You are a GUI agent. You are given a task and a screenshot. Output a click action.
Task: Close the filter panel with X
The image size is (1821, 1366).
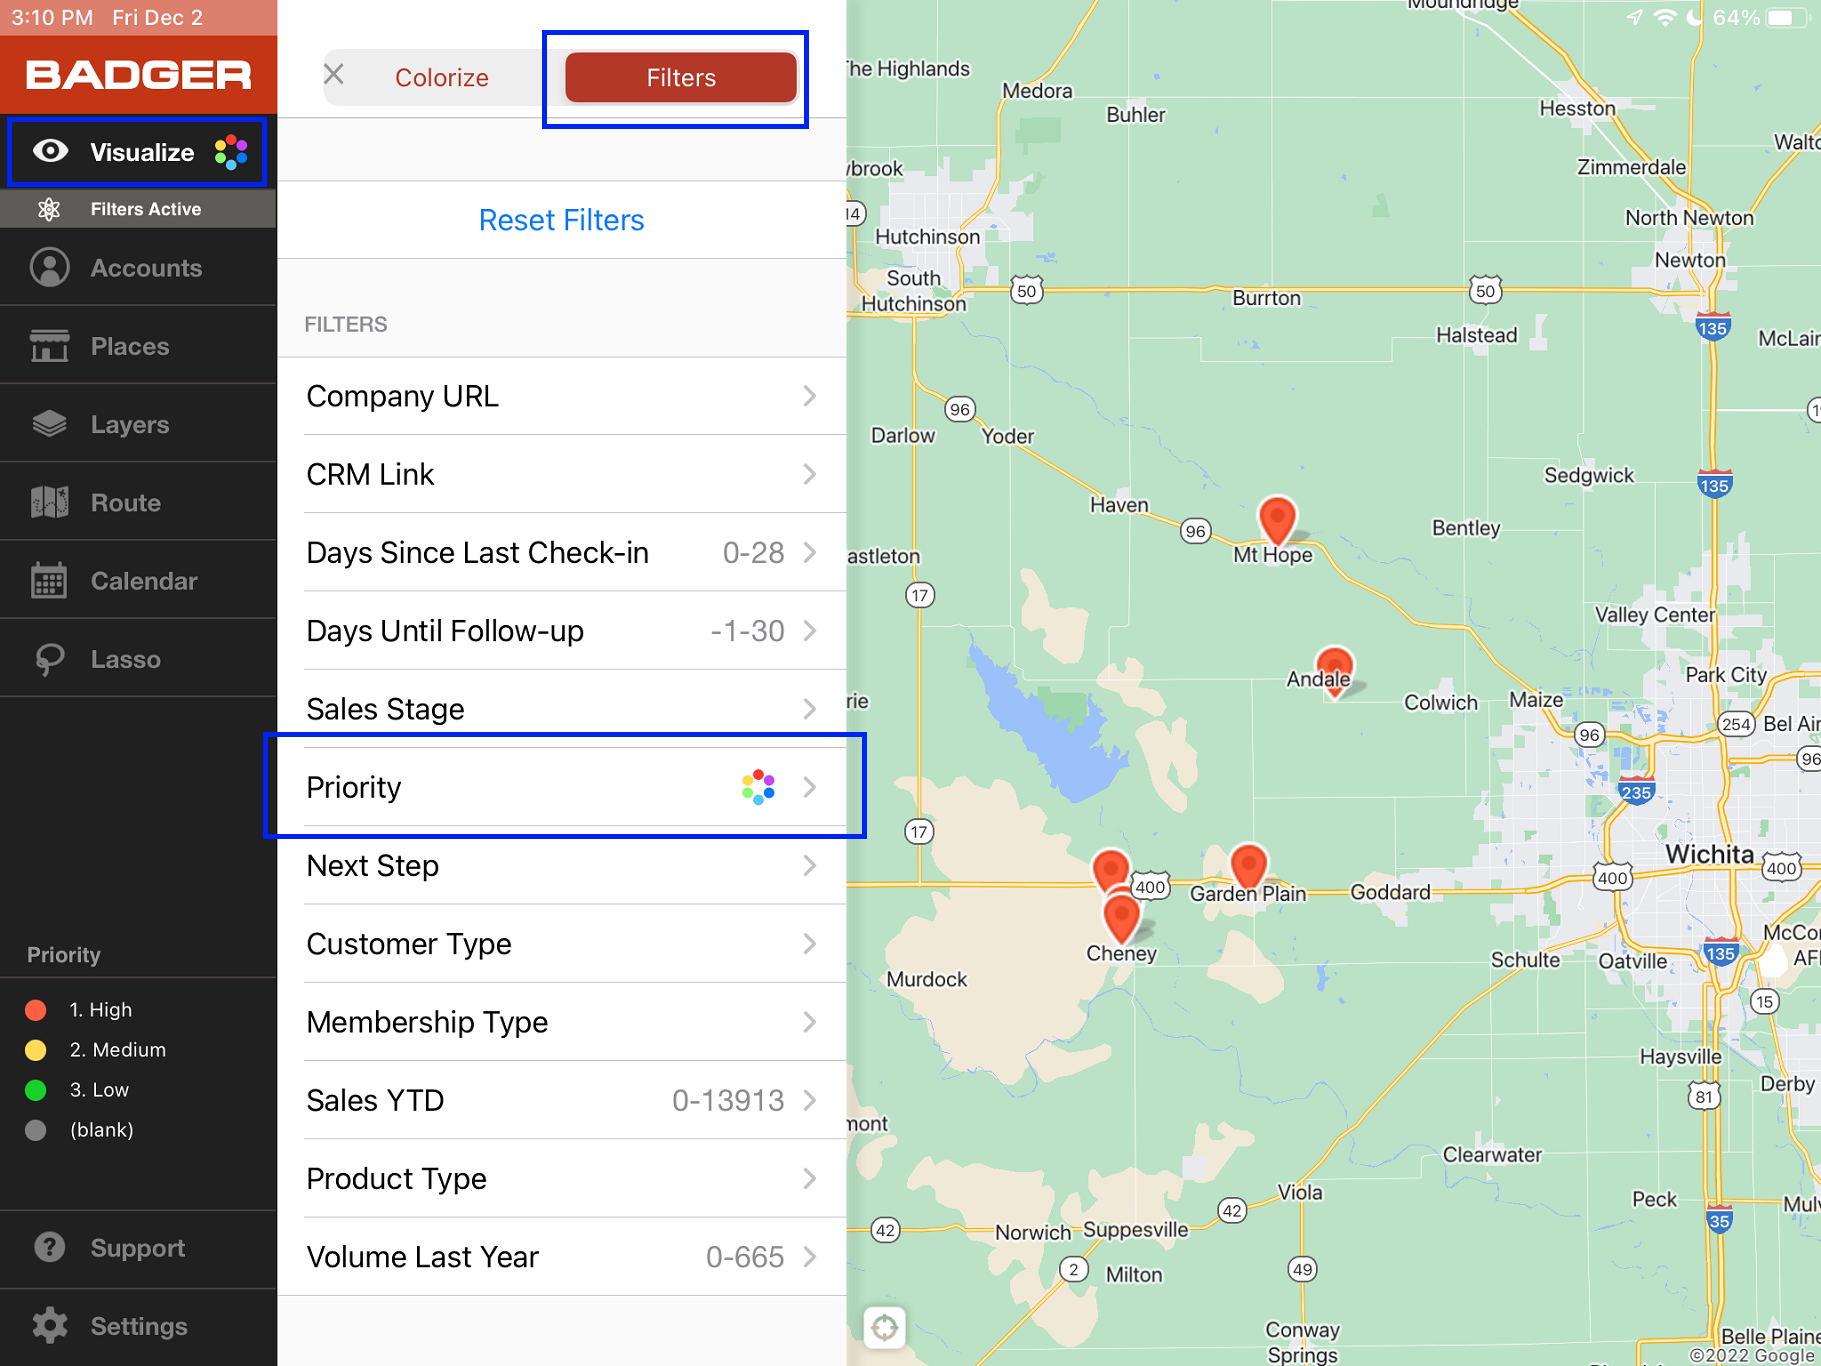coord(334,74)
